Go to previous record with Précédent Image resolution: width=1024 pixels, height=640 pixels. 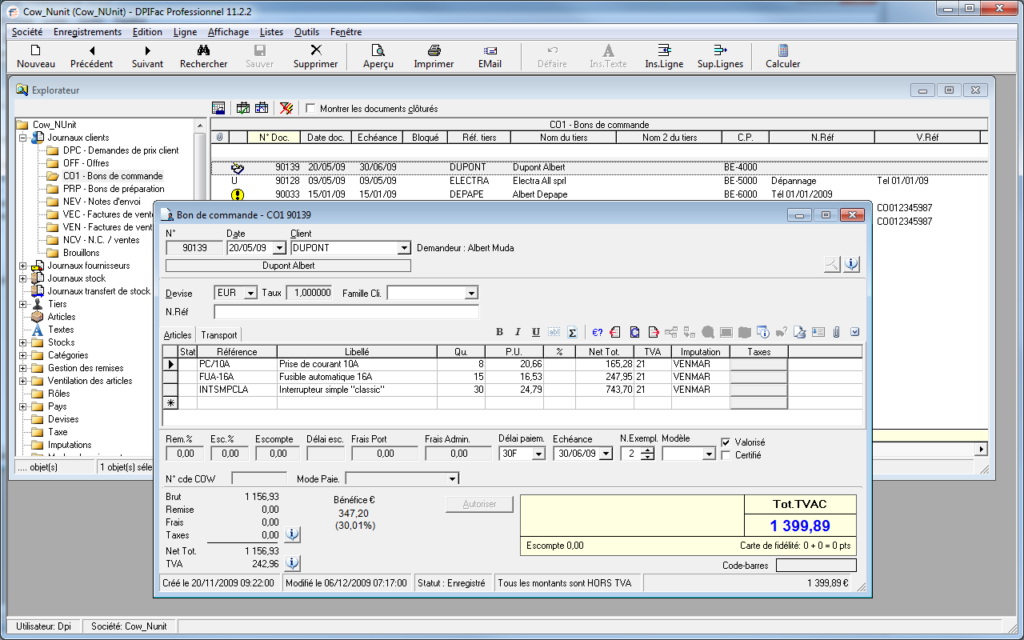(x=91, y=57)
